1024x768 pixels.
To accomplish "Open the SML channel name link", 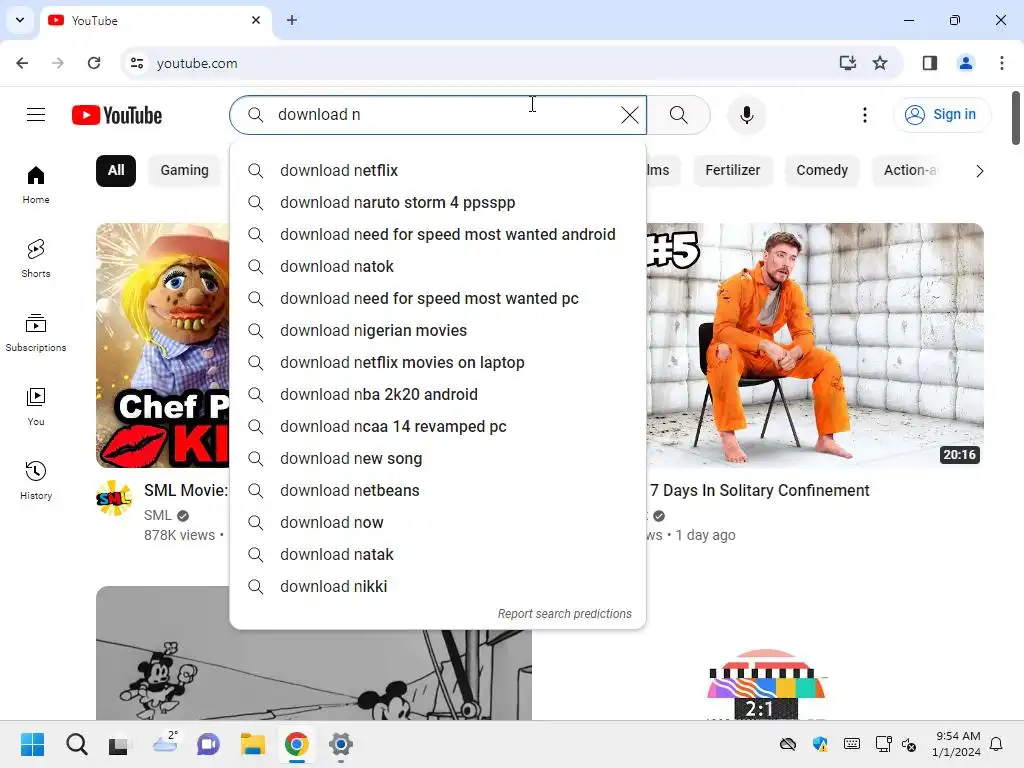I will click(x=158, y=515).
